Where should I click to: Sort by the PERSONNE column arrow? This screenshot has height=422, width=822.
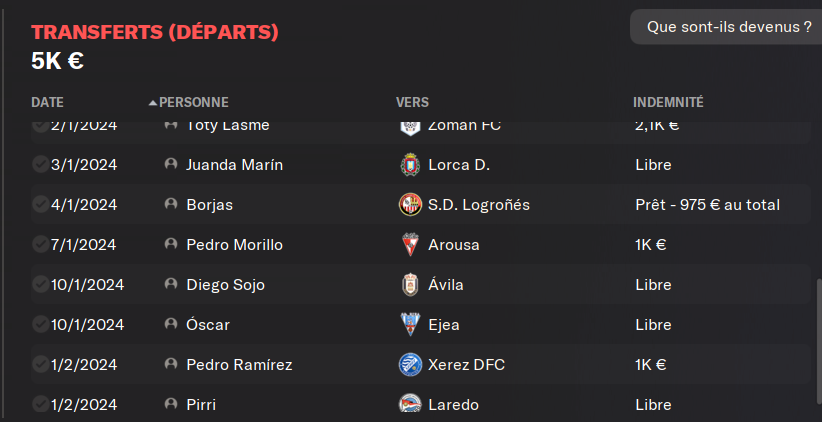[153, 103]
